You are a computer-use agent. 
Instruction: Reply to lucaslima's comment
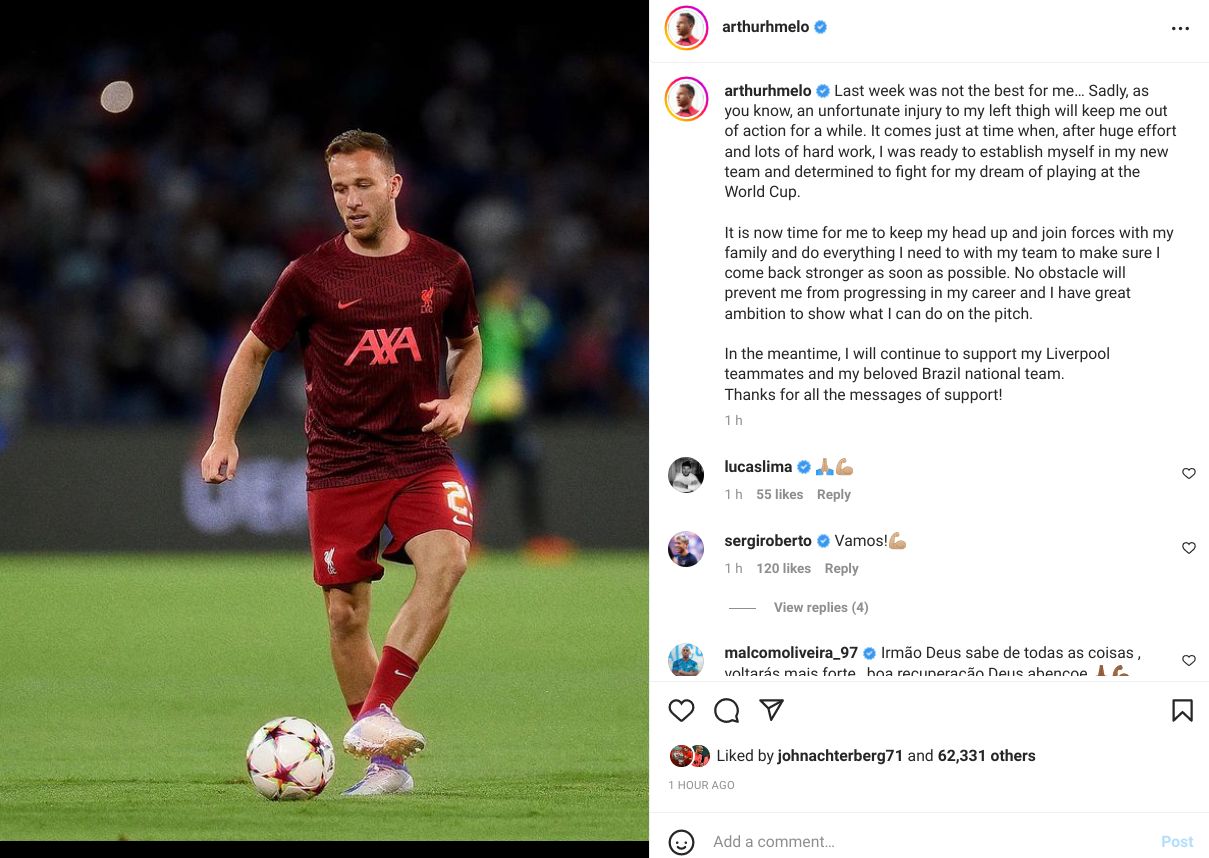[834, 494]
